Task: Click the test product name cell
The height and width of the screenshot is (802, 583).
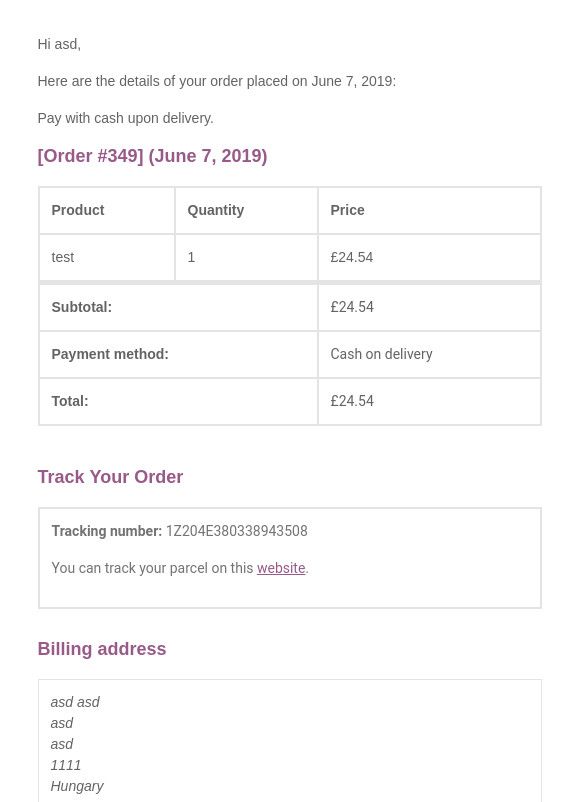Action: click(x=107, y=257)
